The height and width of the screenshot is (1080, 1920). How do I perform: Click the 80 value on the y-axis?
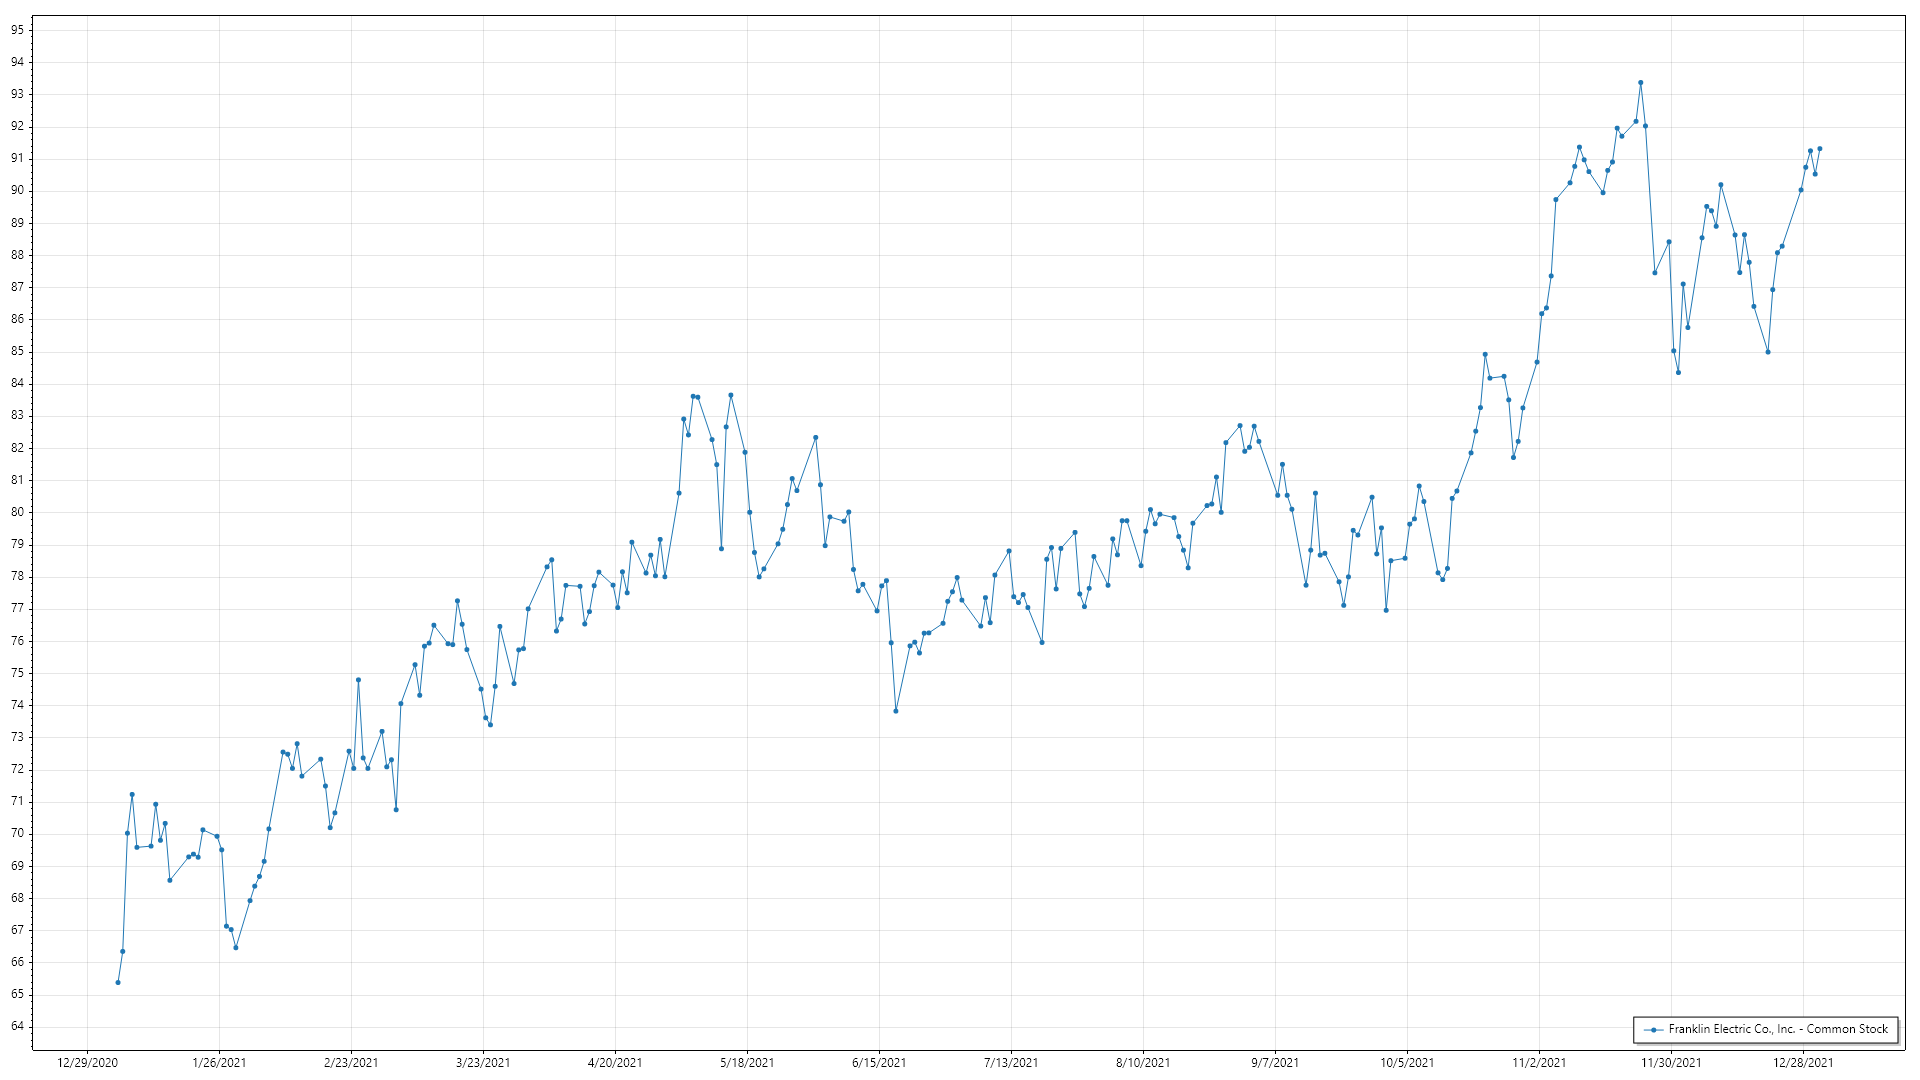pyautogui.click(x=17, y=512)
